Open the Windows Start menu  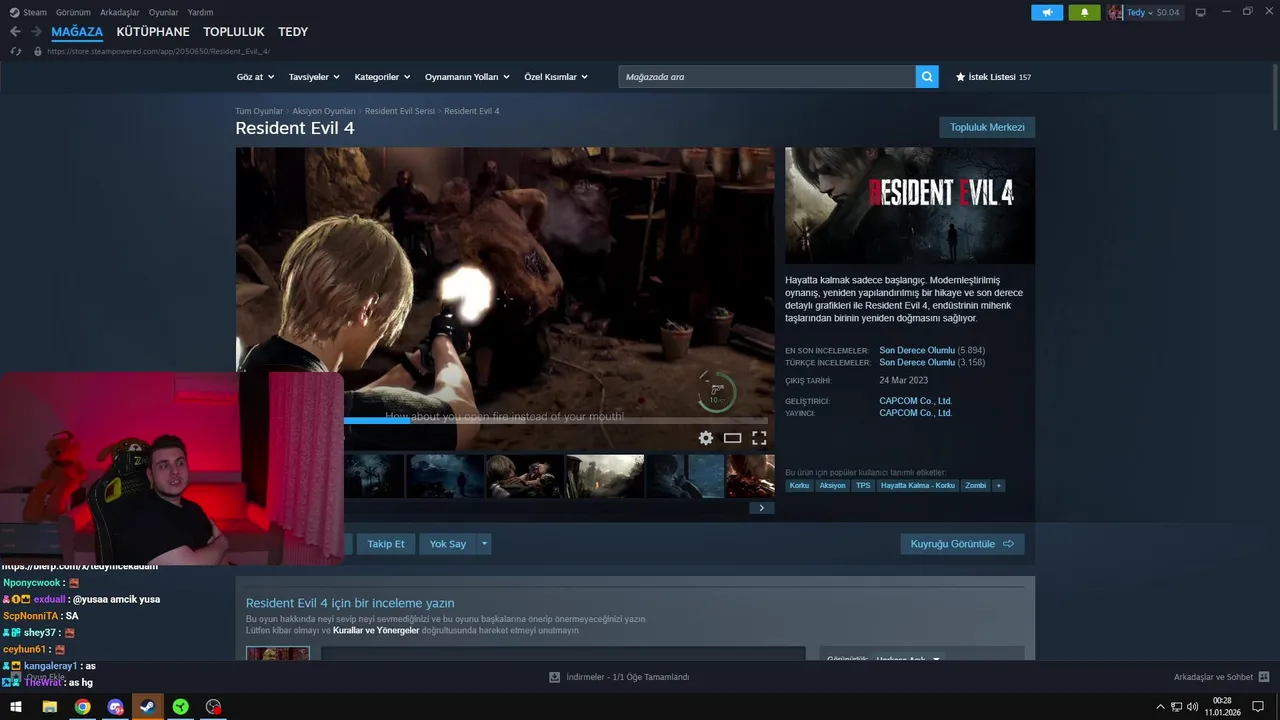click(16, 707)
